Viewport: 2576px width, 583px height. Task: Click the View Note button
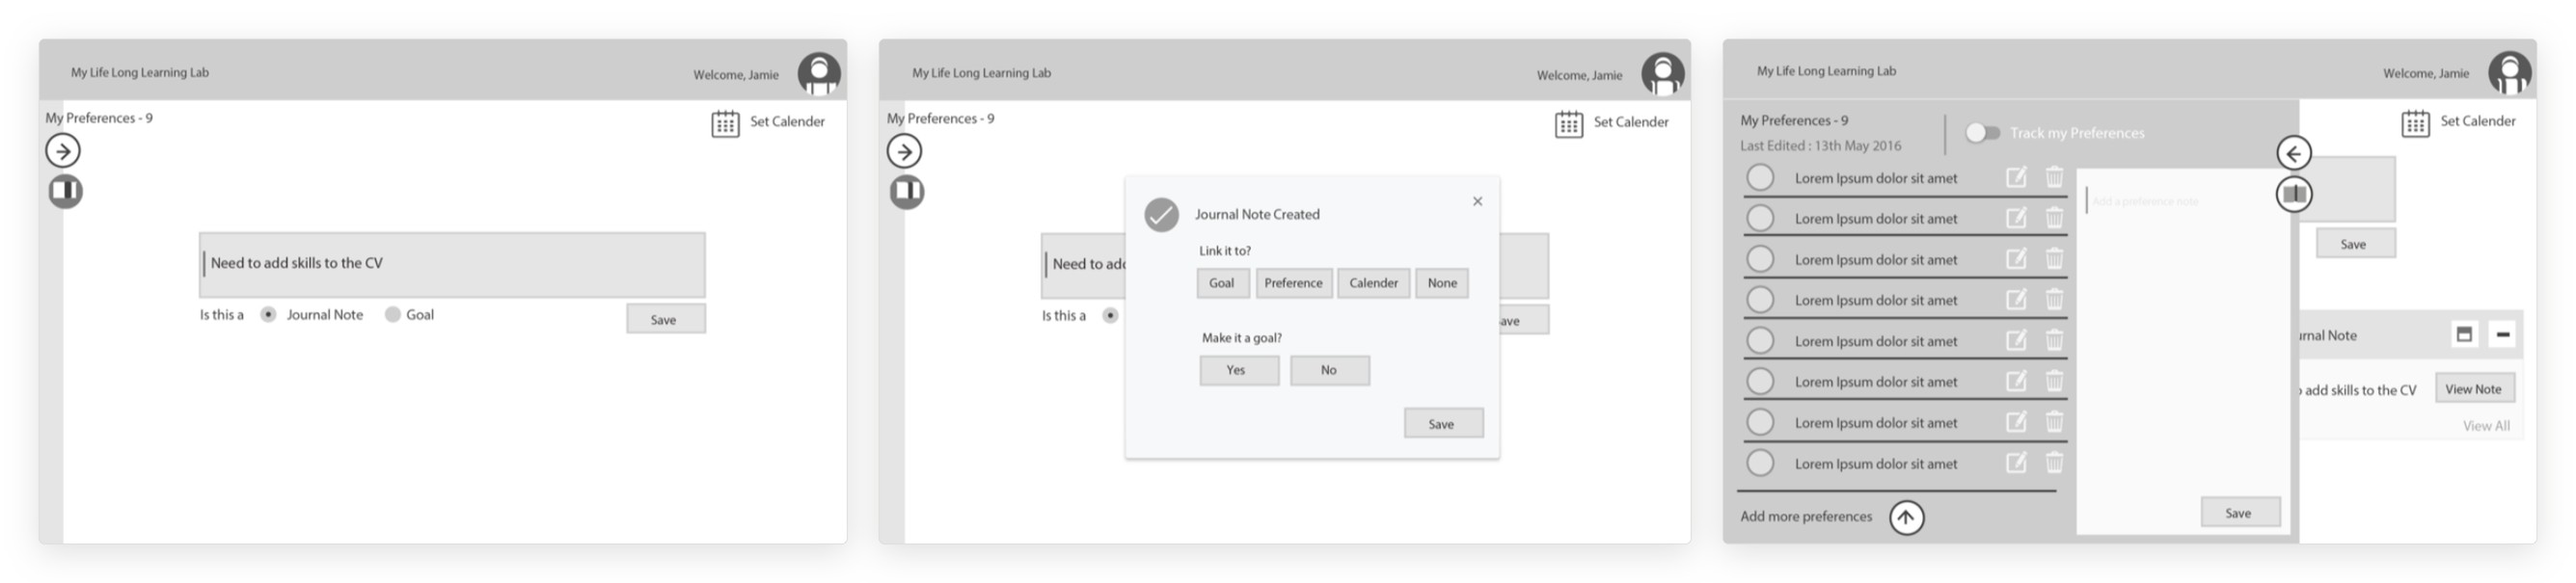tap(2474, 389)
